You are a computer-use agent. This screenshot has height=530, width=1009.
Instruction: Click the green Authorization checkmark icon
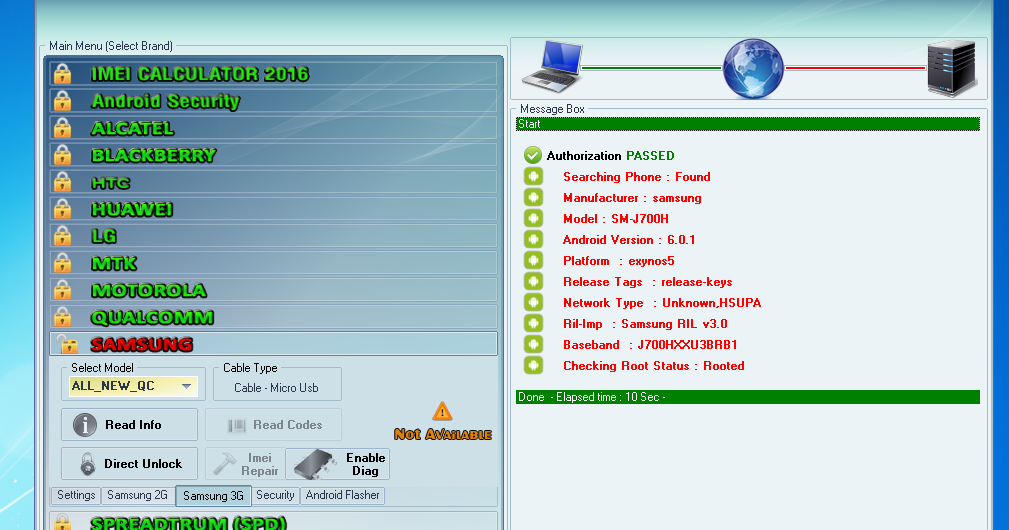[x=533, y=155]
